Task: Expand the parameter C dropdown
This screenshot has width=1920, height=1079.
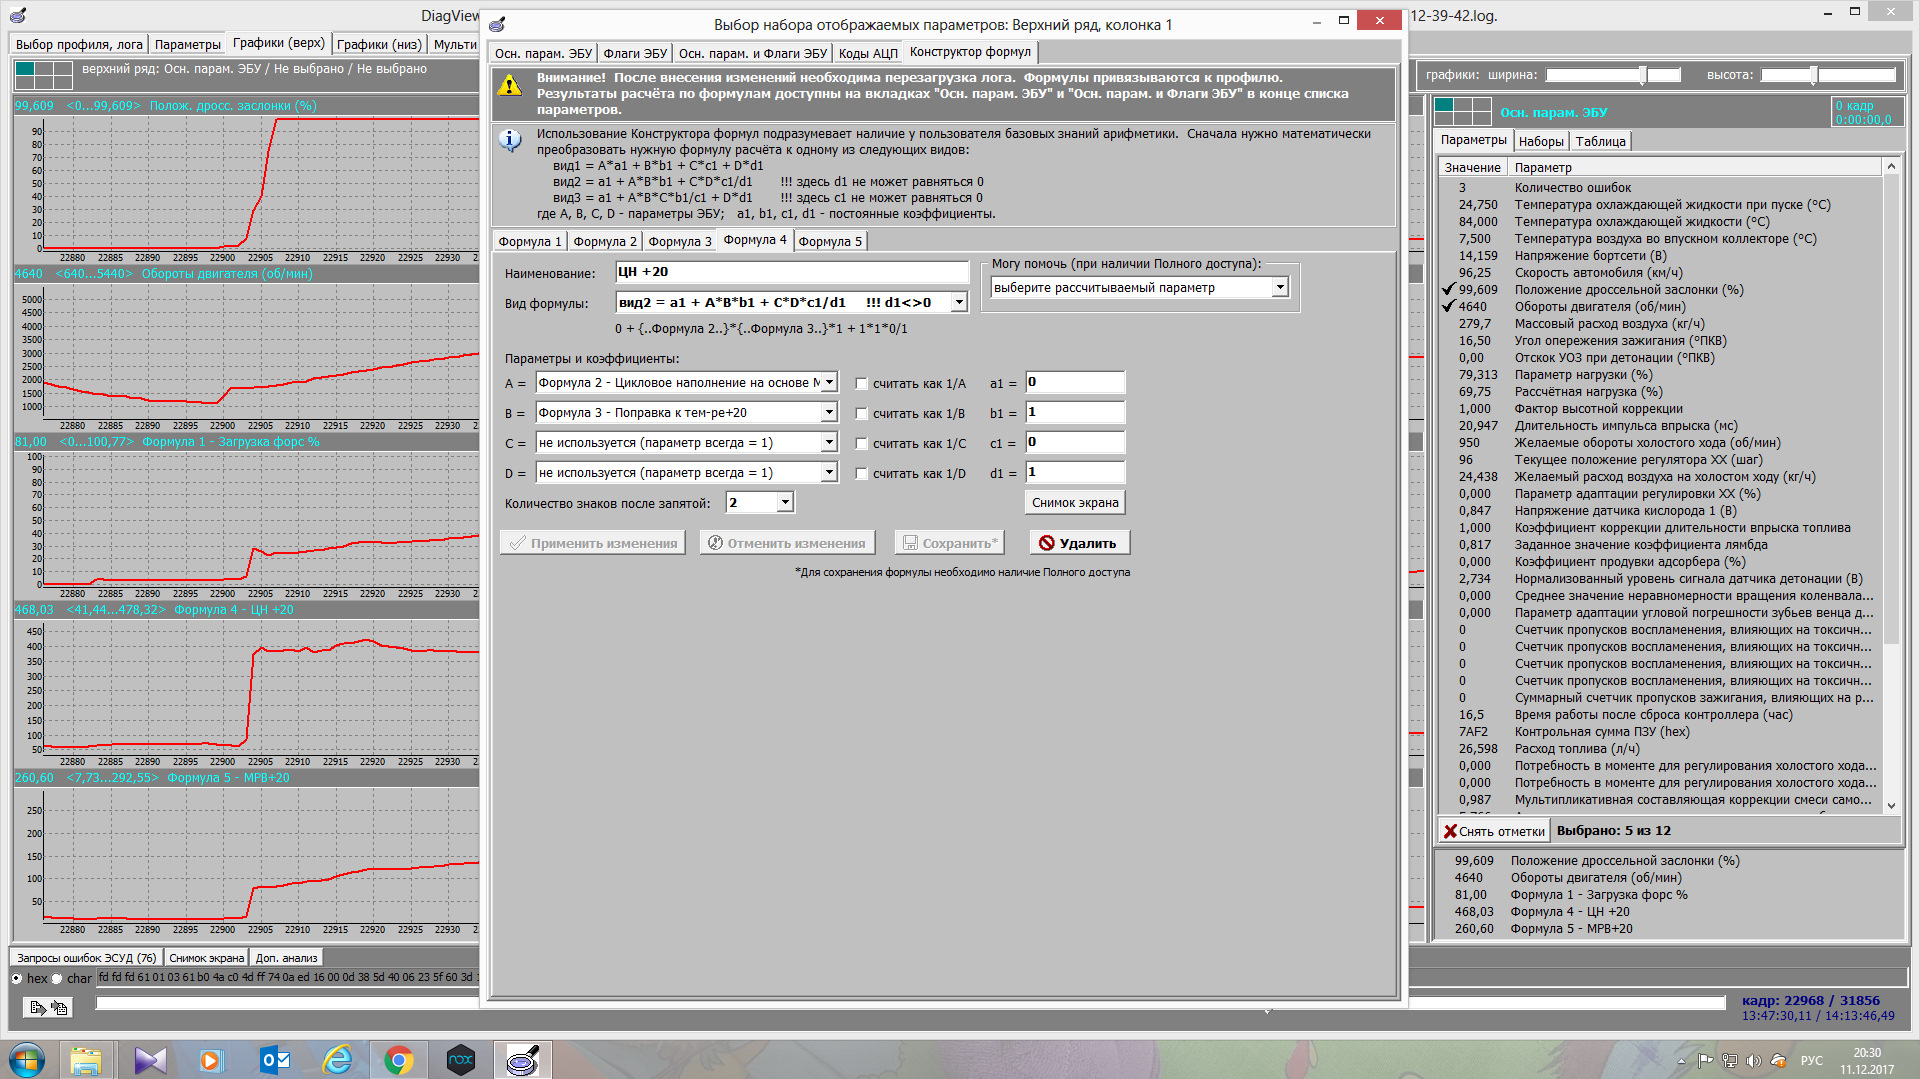Action: click(829, 442)
